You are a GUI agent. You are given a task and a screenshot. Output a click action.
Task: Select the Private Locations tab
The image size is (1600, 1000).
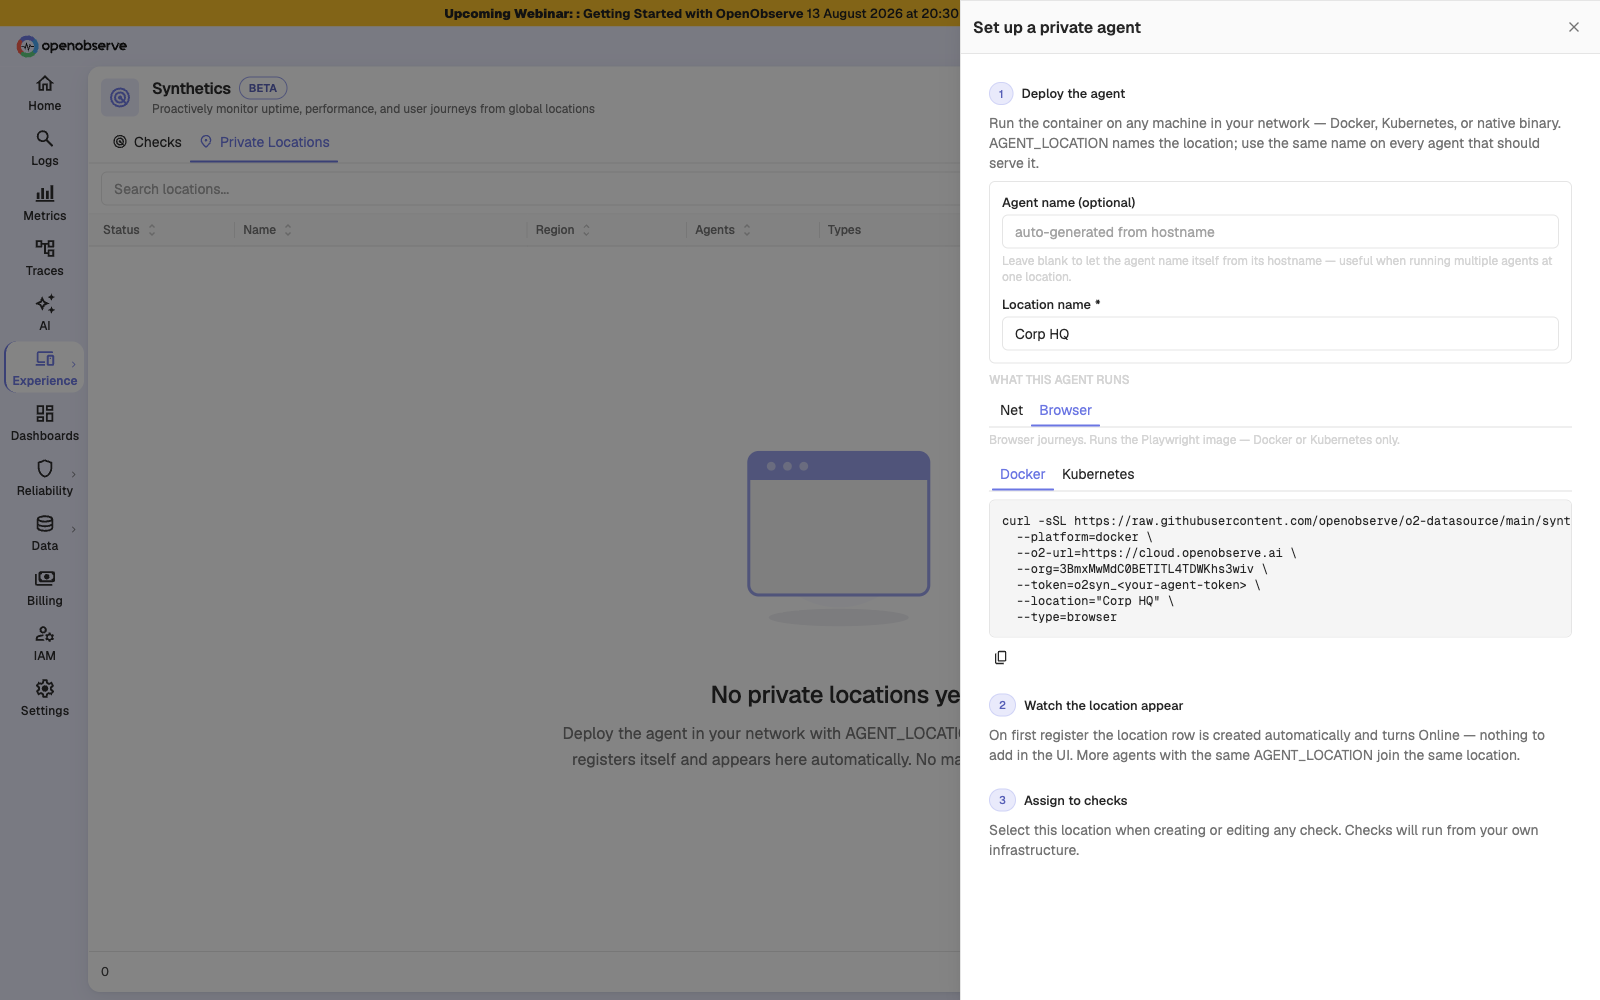265,142
